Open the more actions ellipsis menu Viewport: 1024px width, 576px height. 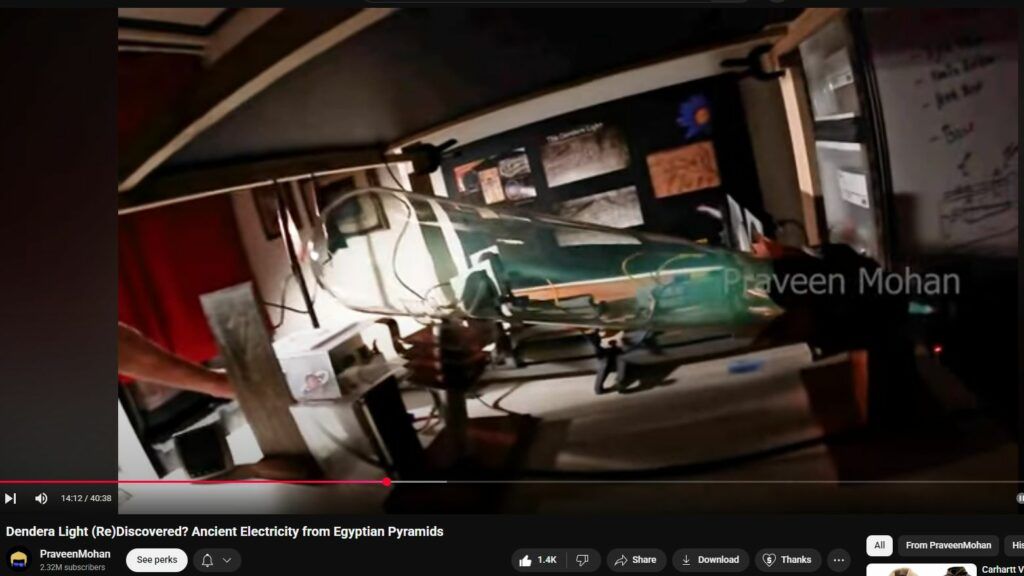[x=839, y=560]
